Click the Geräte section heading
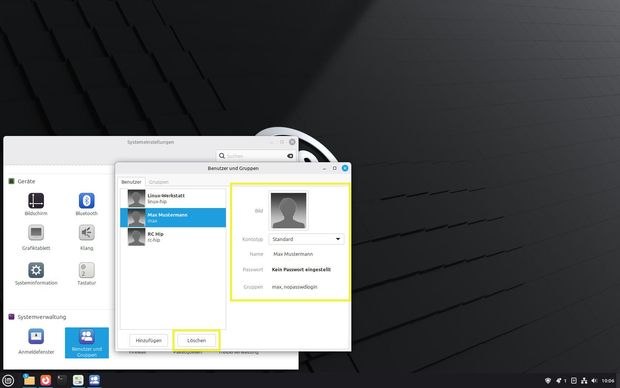 click(x=26, y=181)
